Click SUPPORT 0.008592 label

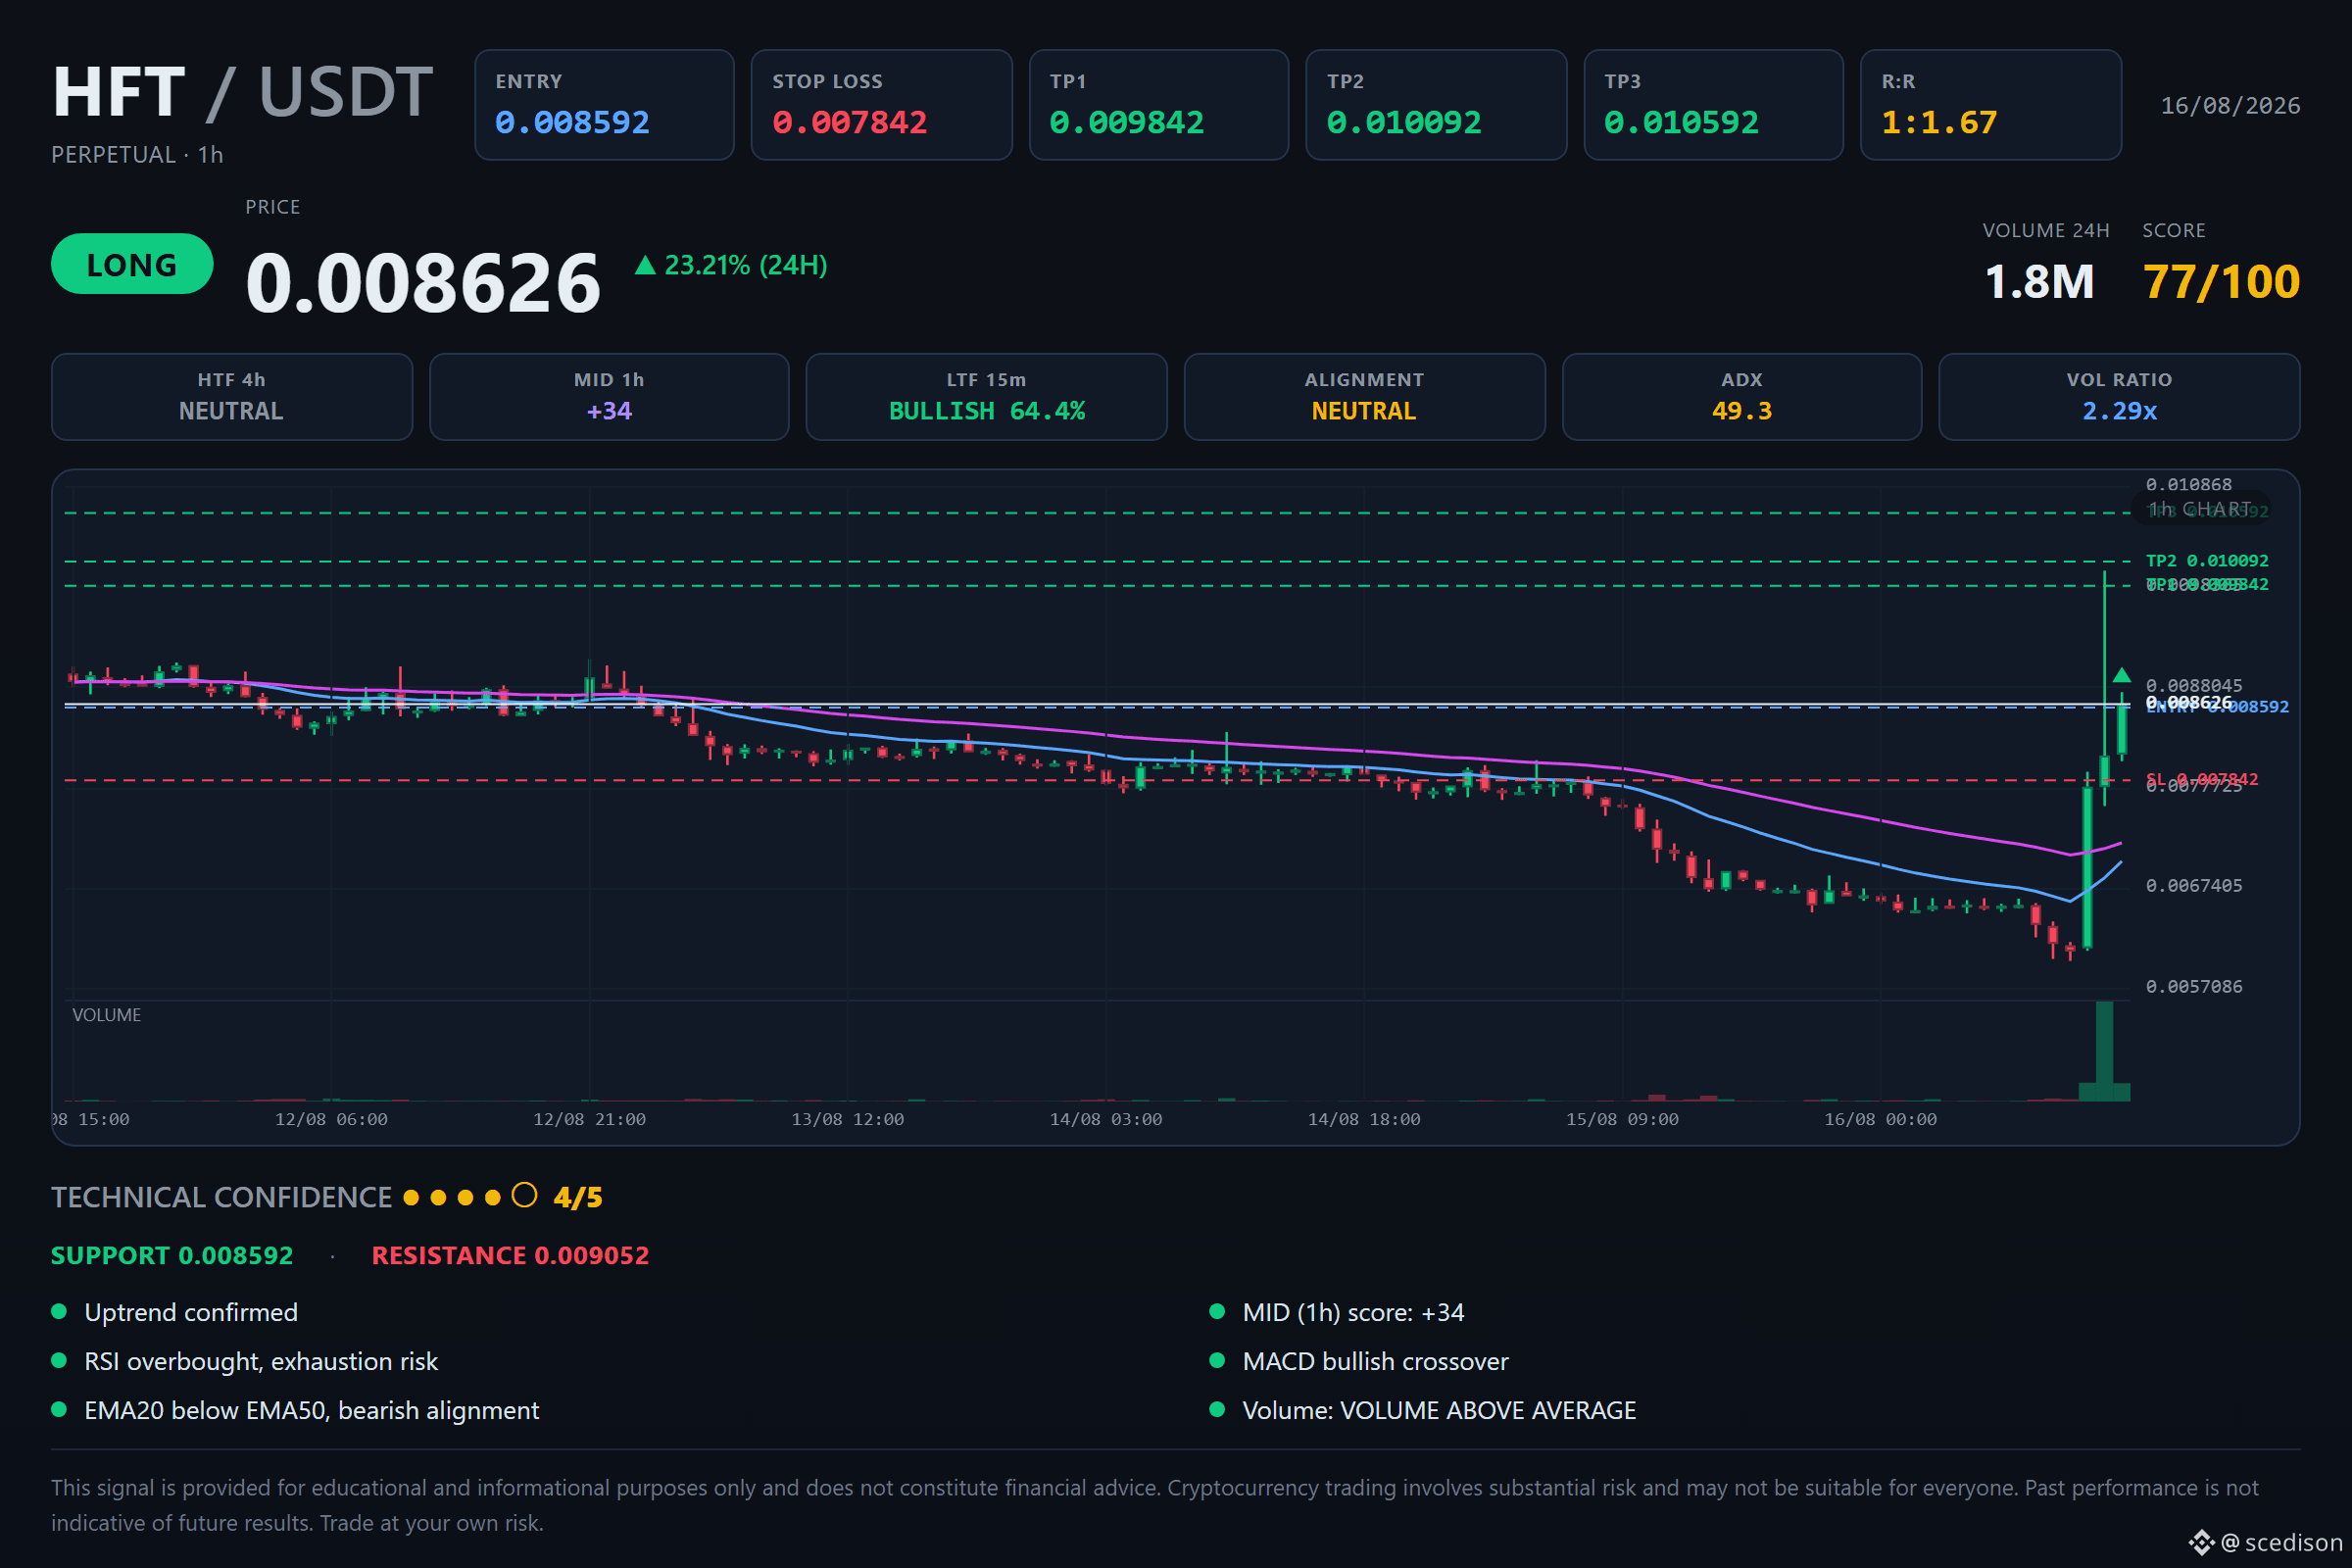click(x=172, y=1256)
